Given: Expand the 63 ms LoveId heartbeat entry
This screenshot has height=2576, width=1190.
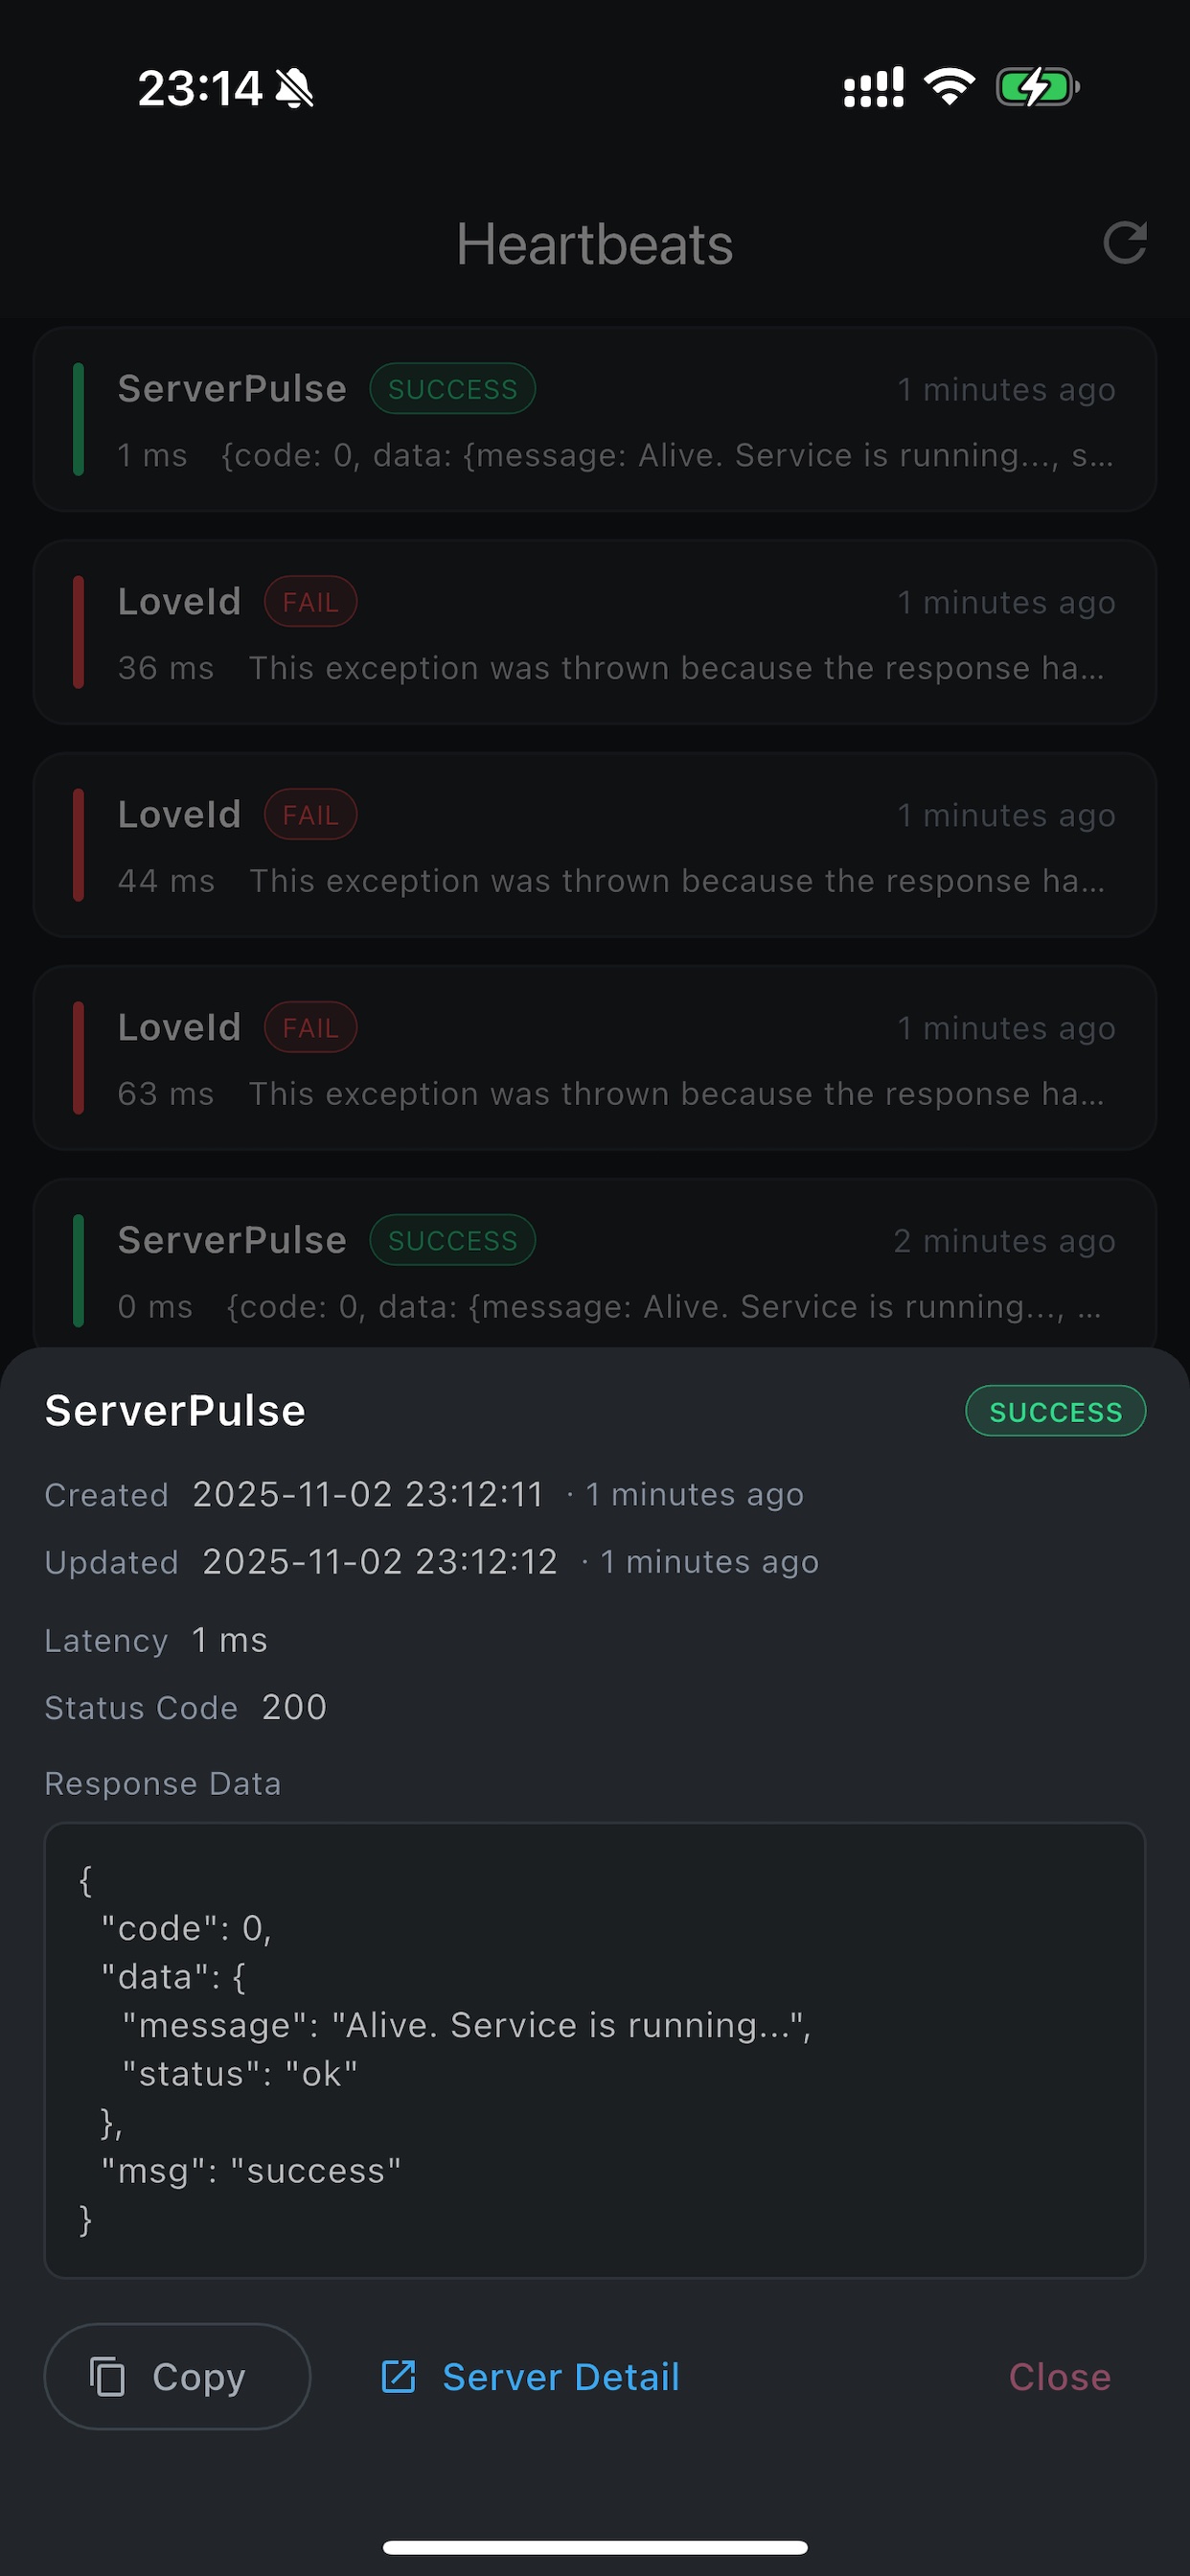Looking at the screenshot, I should click(595, 1058).
